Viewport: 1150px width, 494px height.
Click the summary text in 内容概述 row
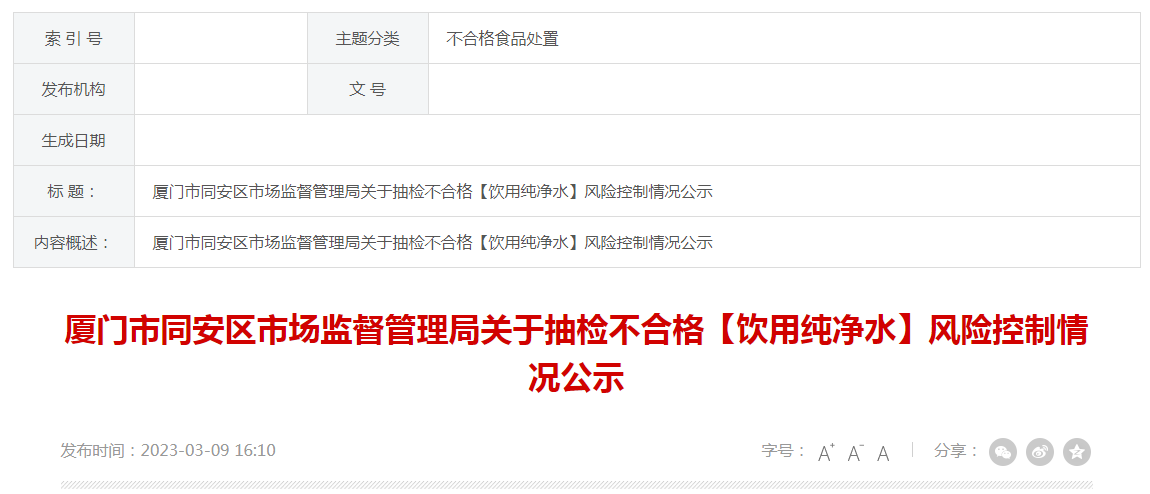coord(432,243)
